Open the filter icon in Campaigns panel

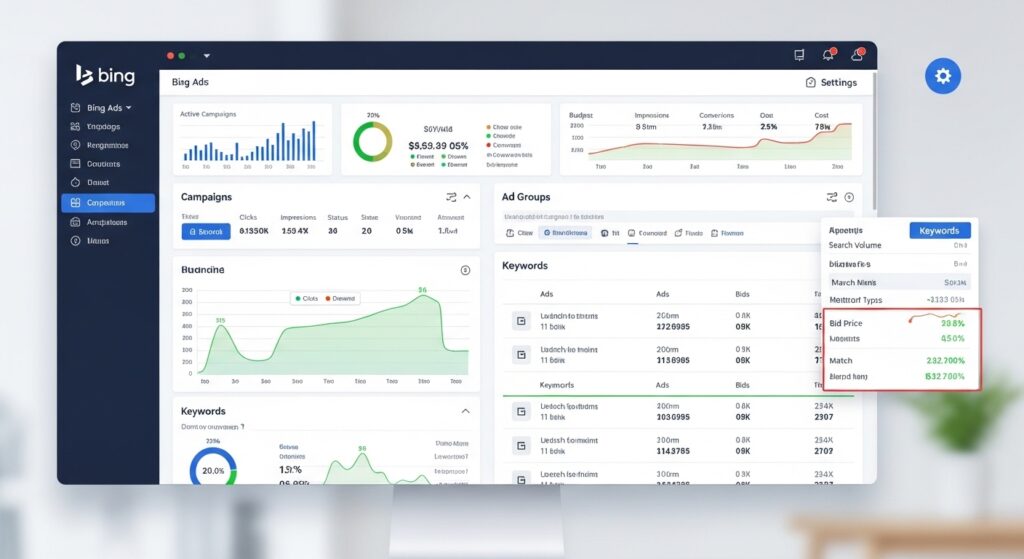tap(450, 197)
